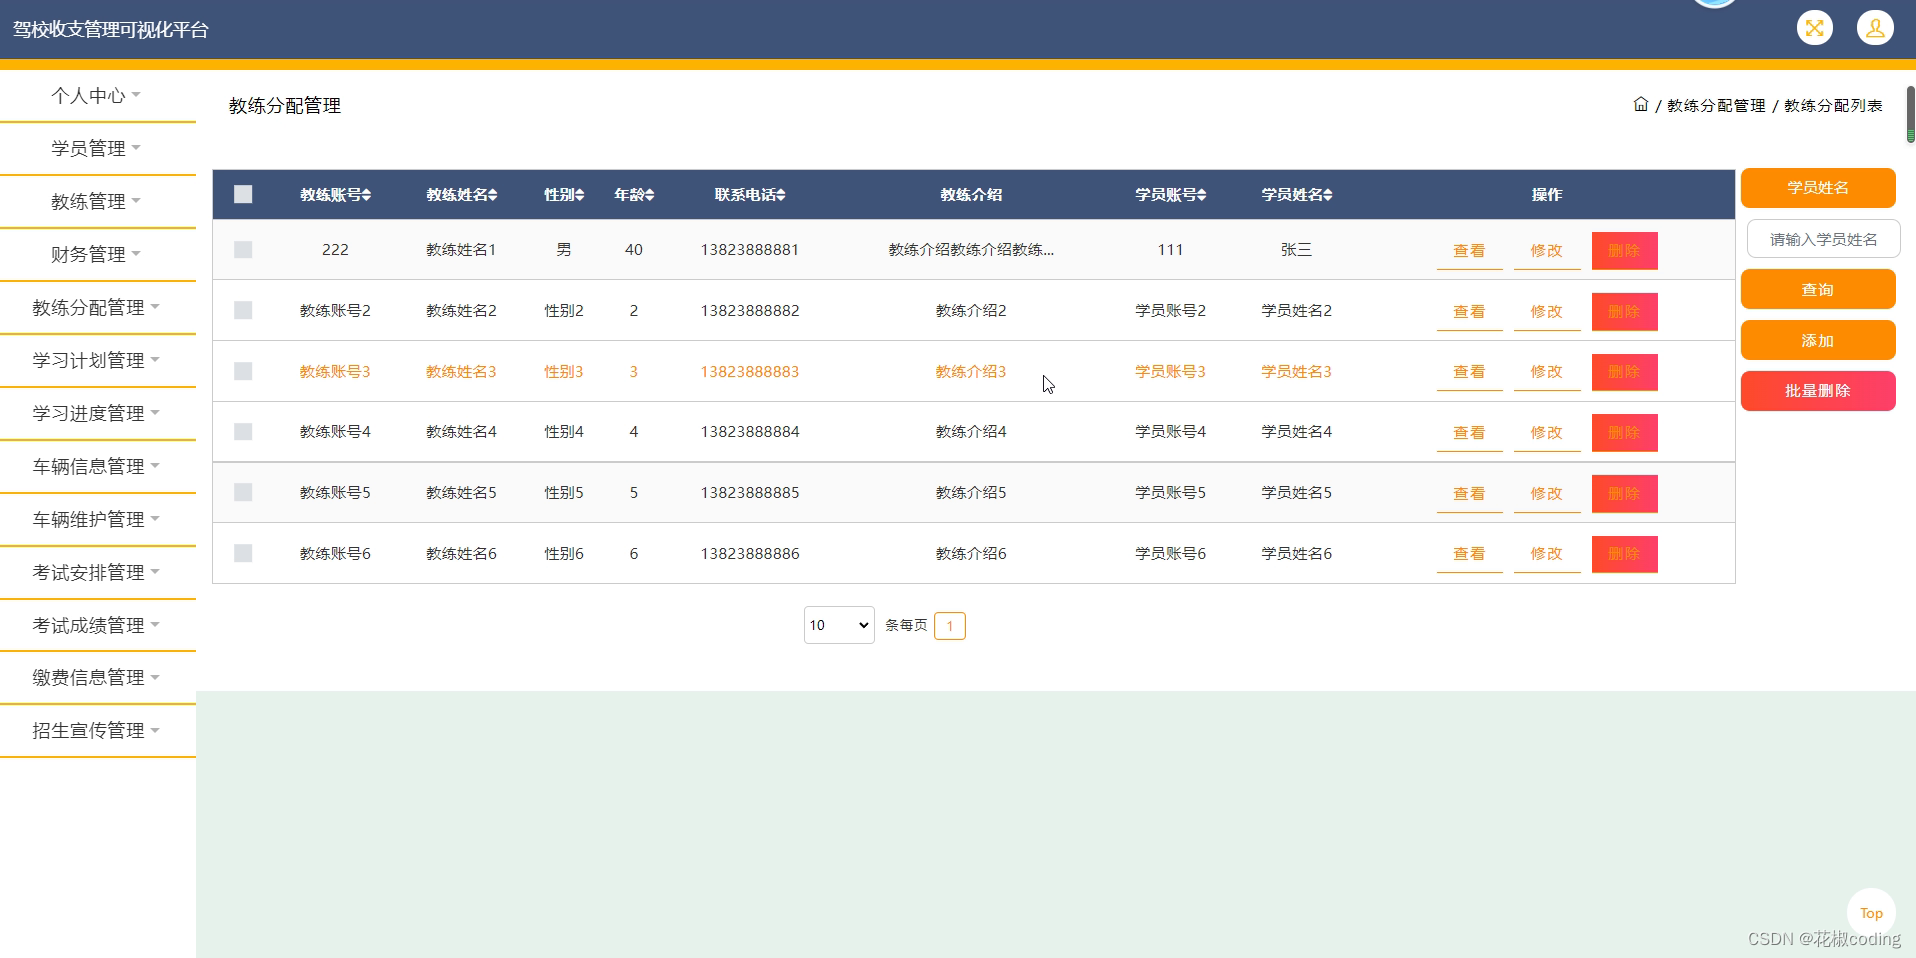Click 删除 for row 教练姓名1

(1624, 251)
